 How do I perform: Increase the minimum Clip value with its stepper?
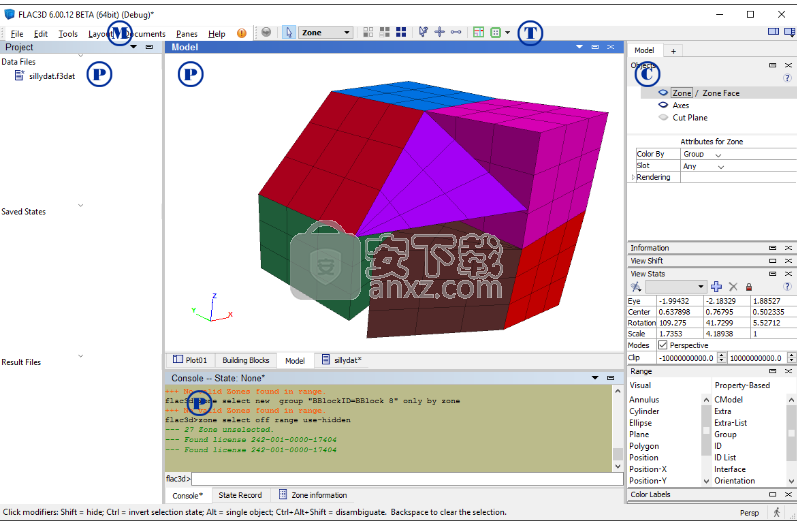click(721, 355)
